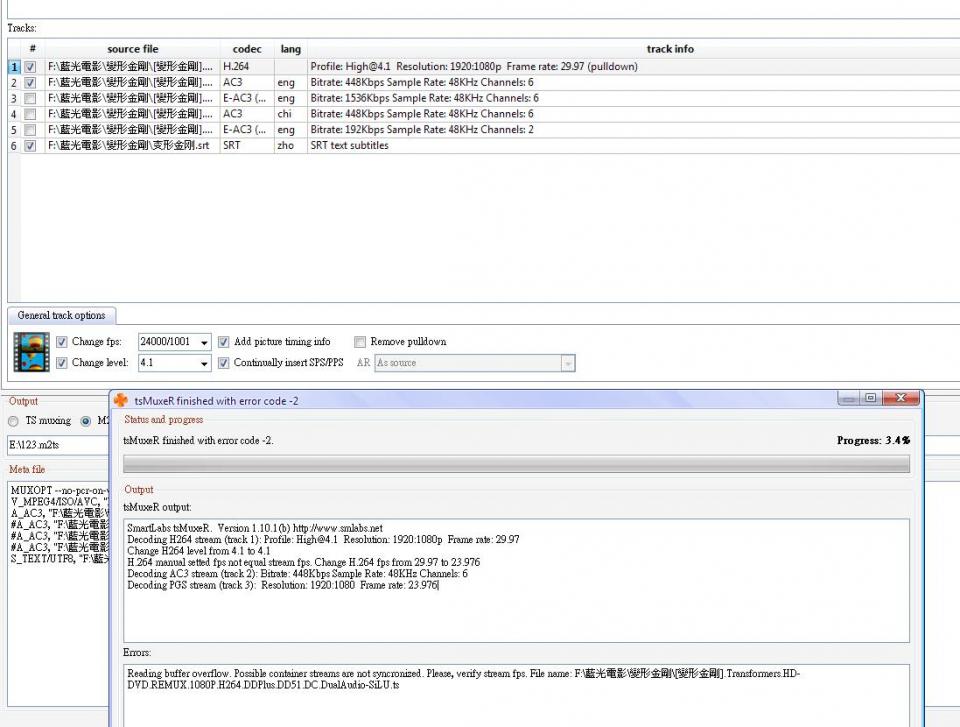960x727 pixels.
Task: Enable the Remove pulldown checkbox
Action: tap(361, 342)
